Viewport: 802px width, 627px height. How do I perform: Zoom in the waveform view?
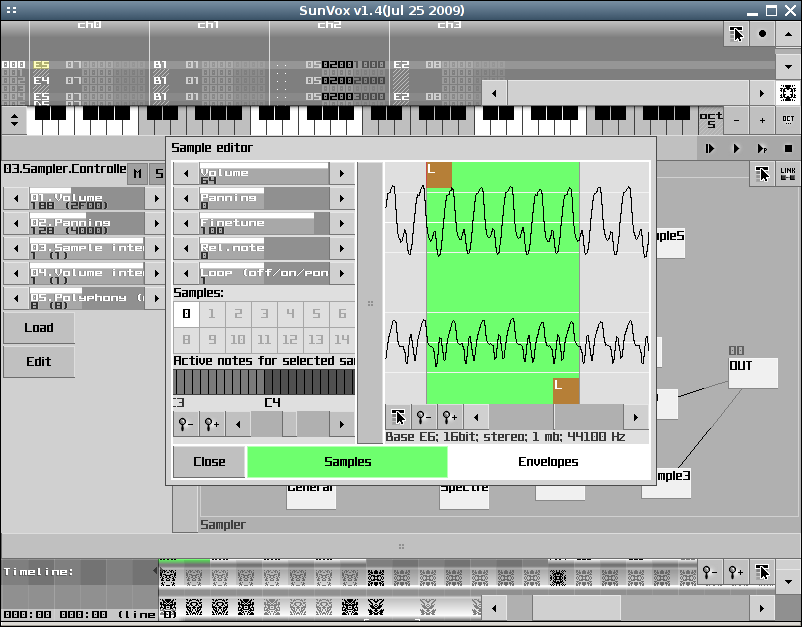click(450, 417)
